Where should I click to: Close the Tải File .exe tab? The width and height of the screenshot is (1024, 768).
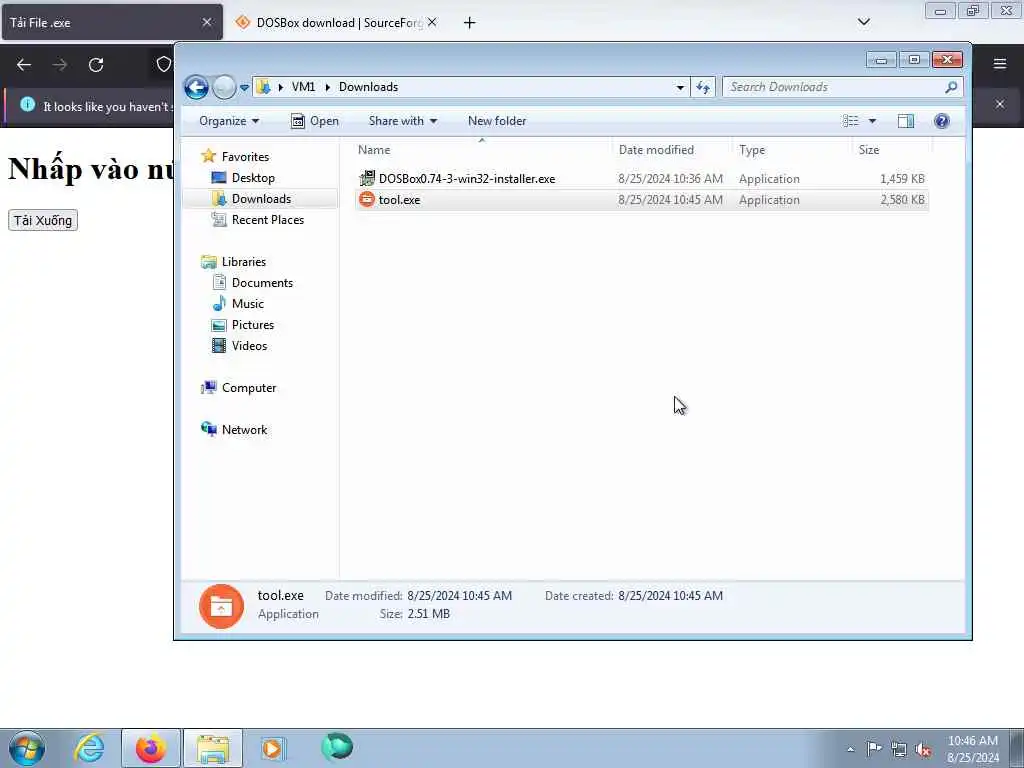click(207, 22)
